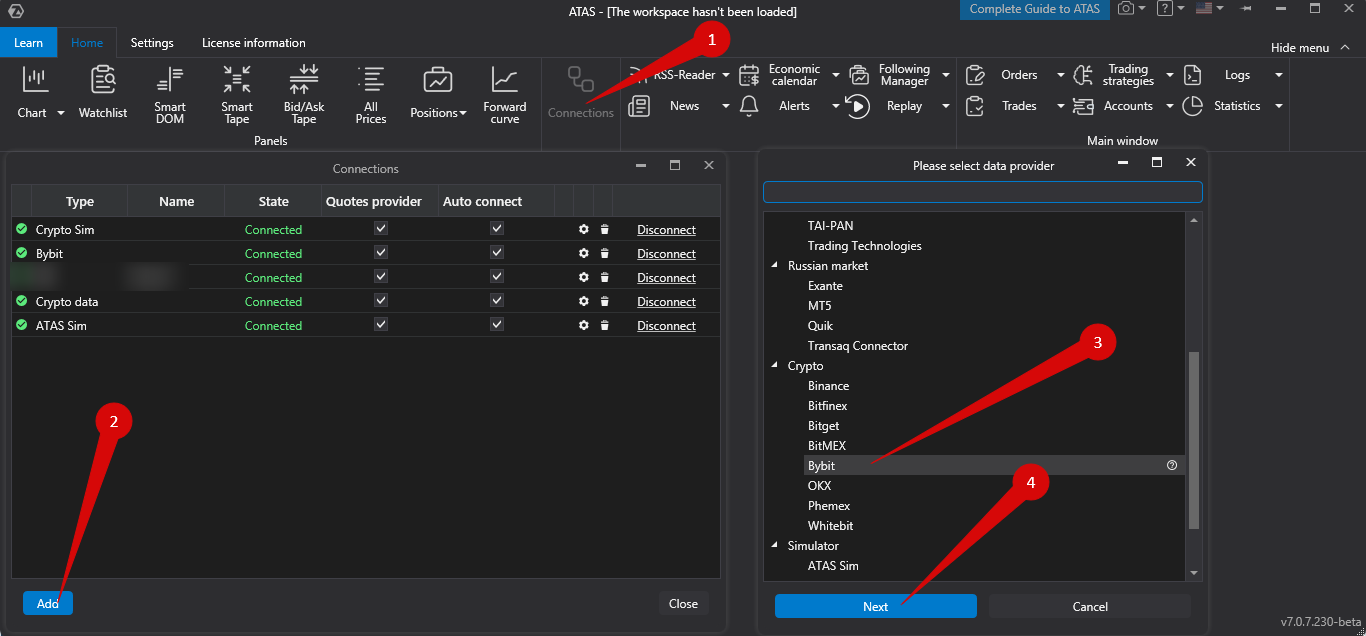This screenshot has height=636, width=1366.
Task: Collapse the Russian market group
Action: (x=775, y=266)
